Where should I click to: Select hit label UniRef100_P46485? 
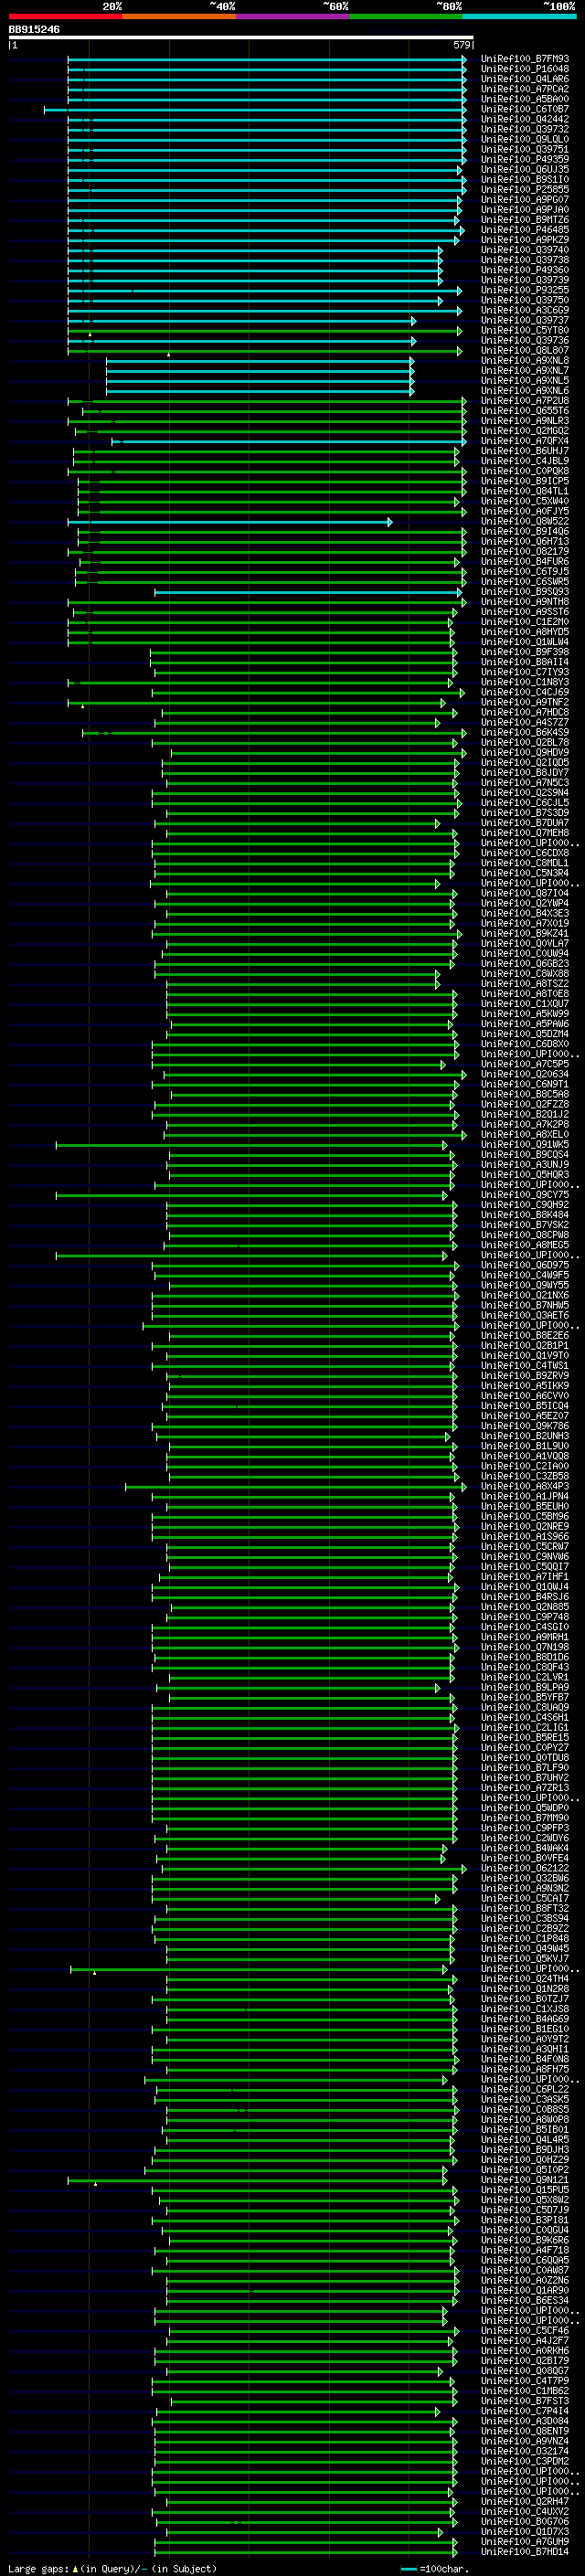[525, 230]
